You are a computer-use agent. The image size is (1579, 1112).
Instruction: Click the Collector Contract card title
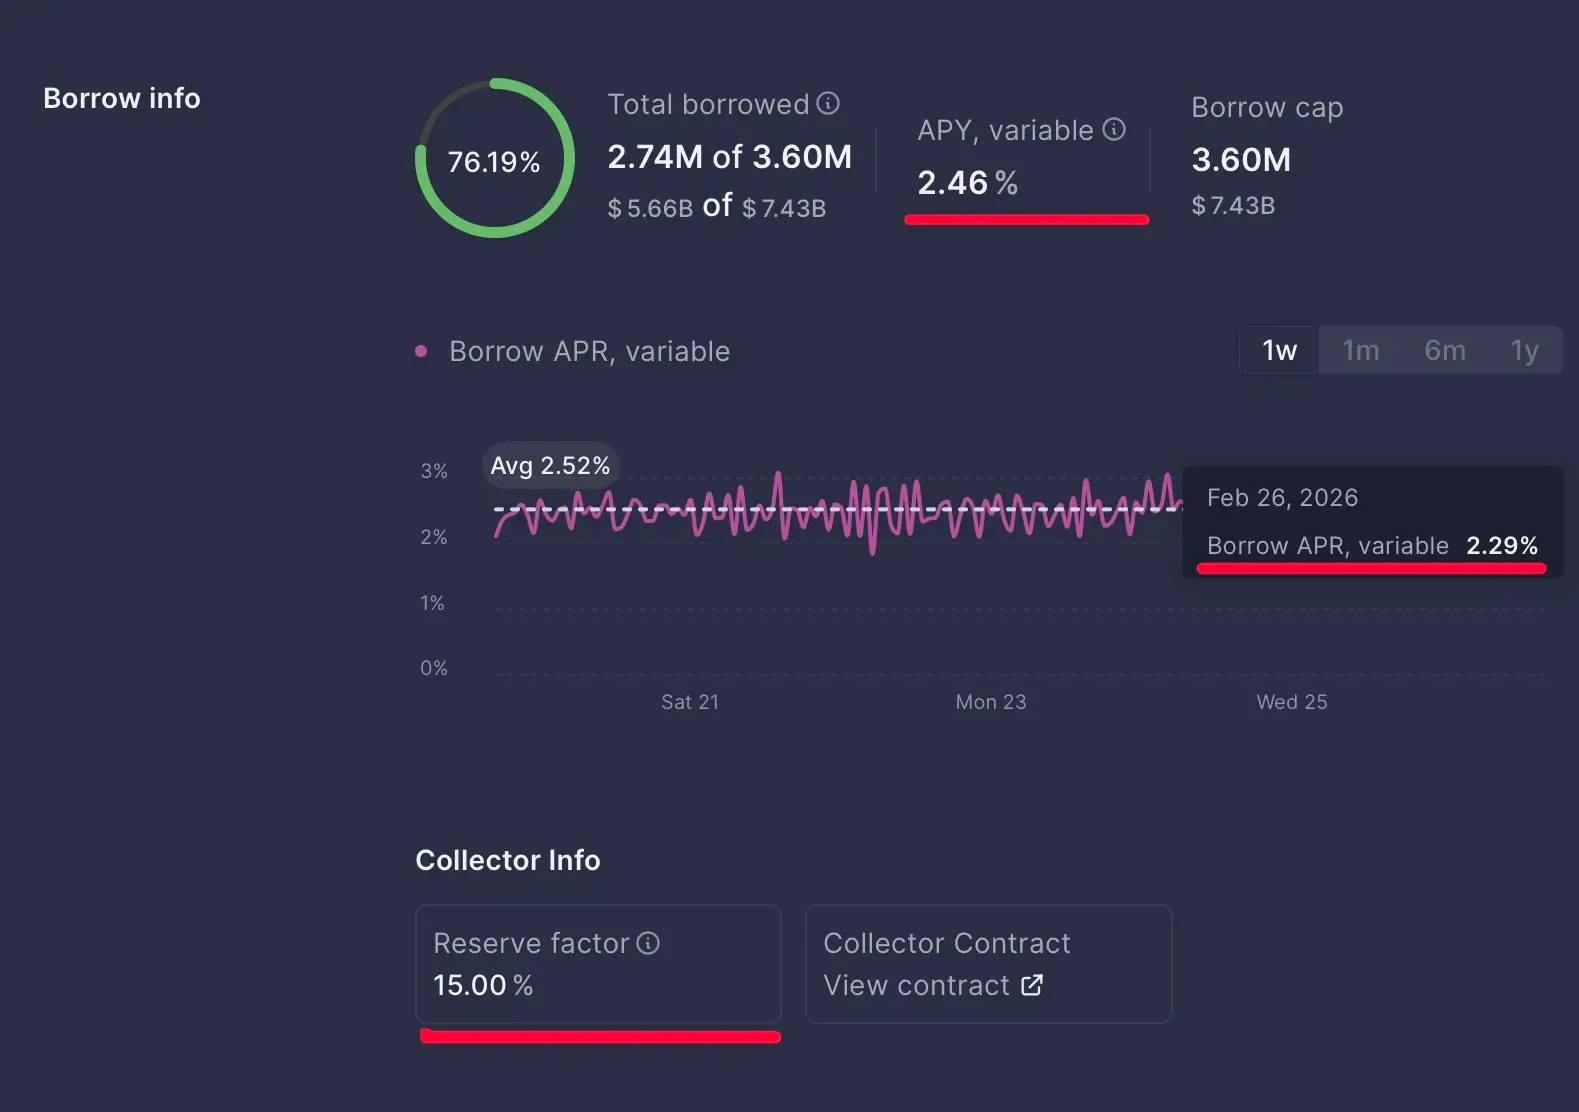(x=946, y=943)
